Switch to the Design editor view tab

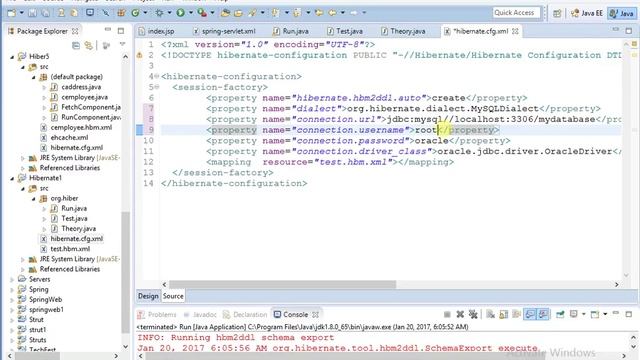pyautogui.click(x=148, y=296)
